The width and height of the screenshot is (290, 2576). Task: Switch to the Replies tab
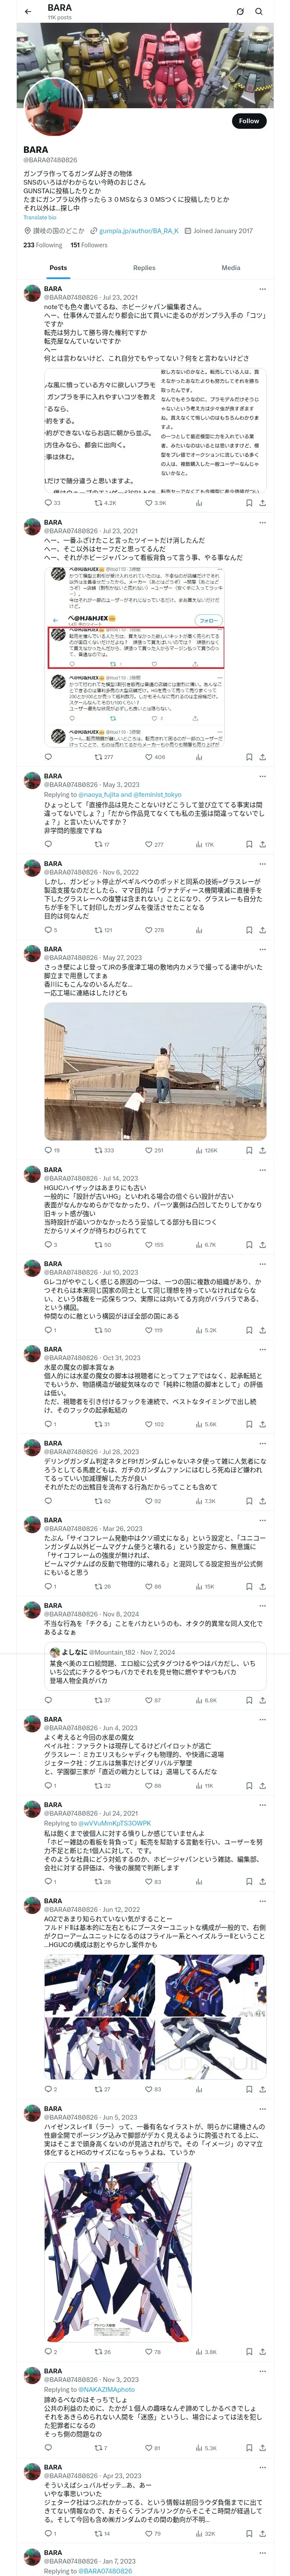pos(144,268)
